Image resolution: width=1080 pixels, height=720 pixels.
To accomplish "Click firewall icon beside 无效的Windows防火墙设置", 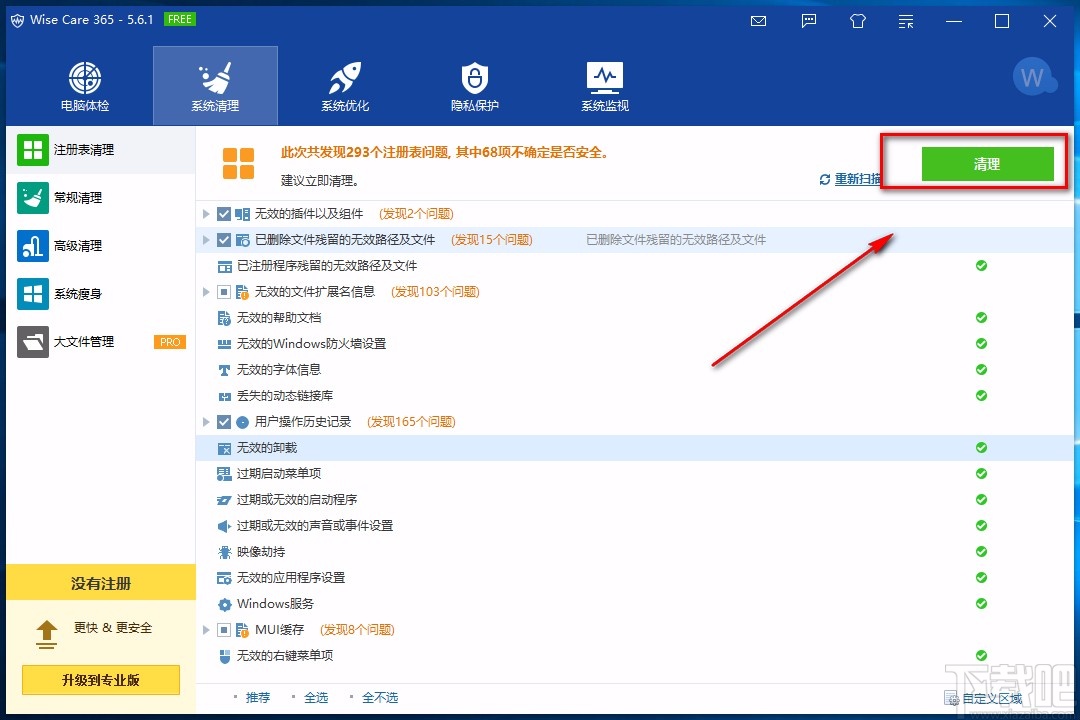I will [225, 344].
